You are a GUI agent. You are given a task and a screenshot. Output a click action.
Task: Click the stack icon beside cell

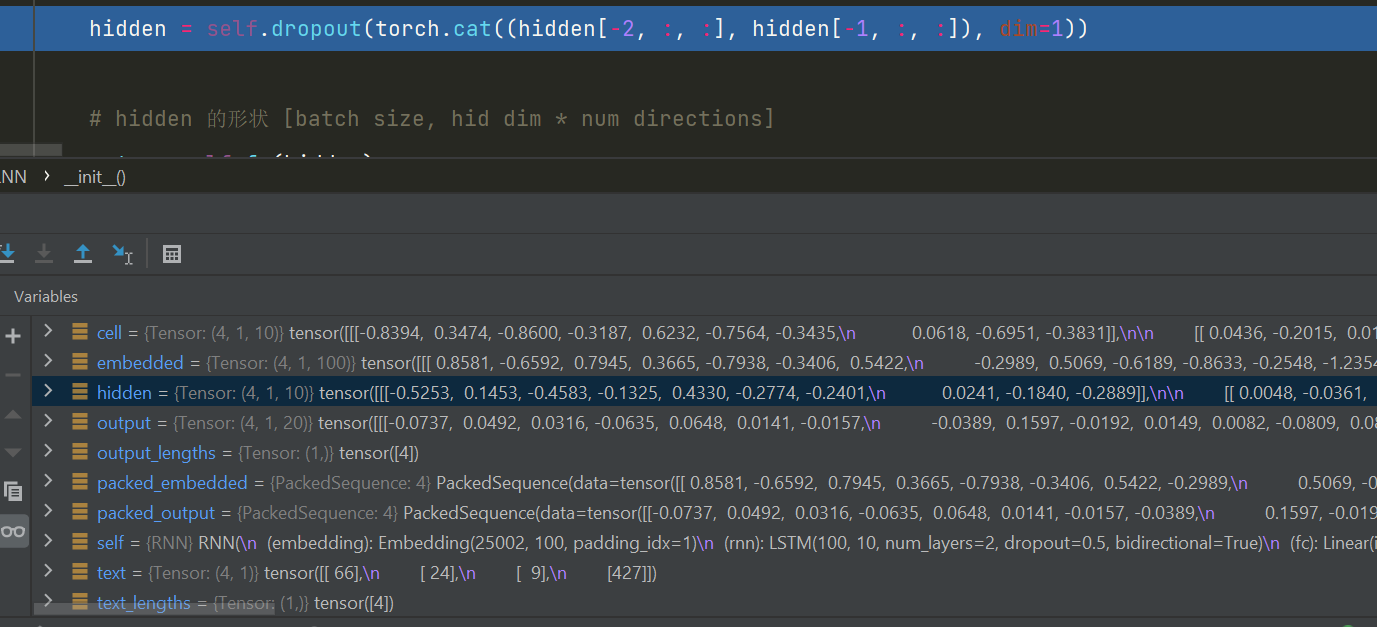(79, 333)
